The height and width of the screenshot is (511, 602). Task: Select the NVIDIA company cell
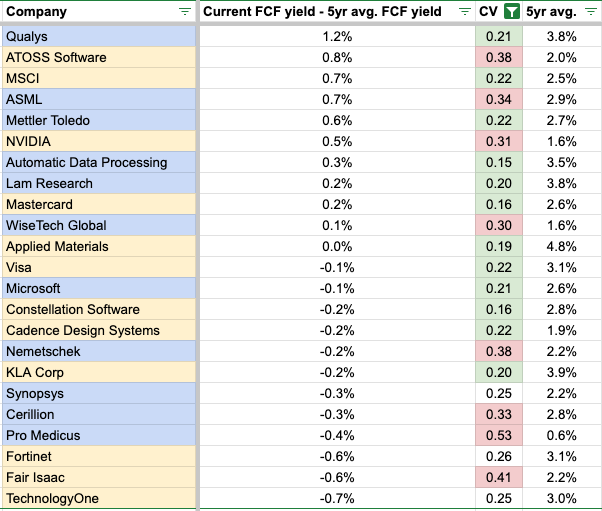[x=99, y=141]
